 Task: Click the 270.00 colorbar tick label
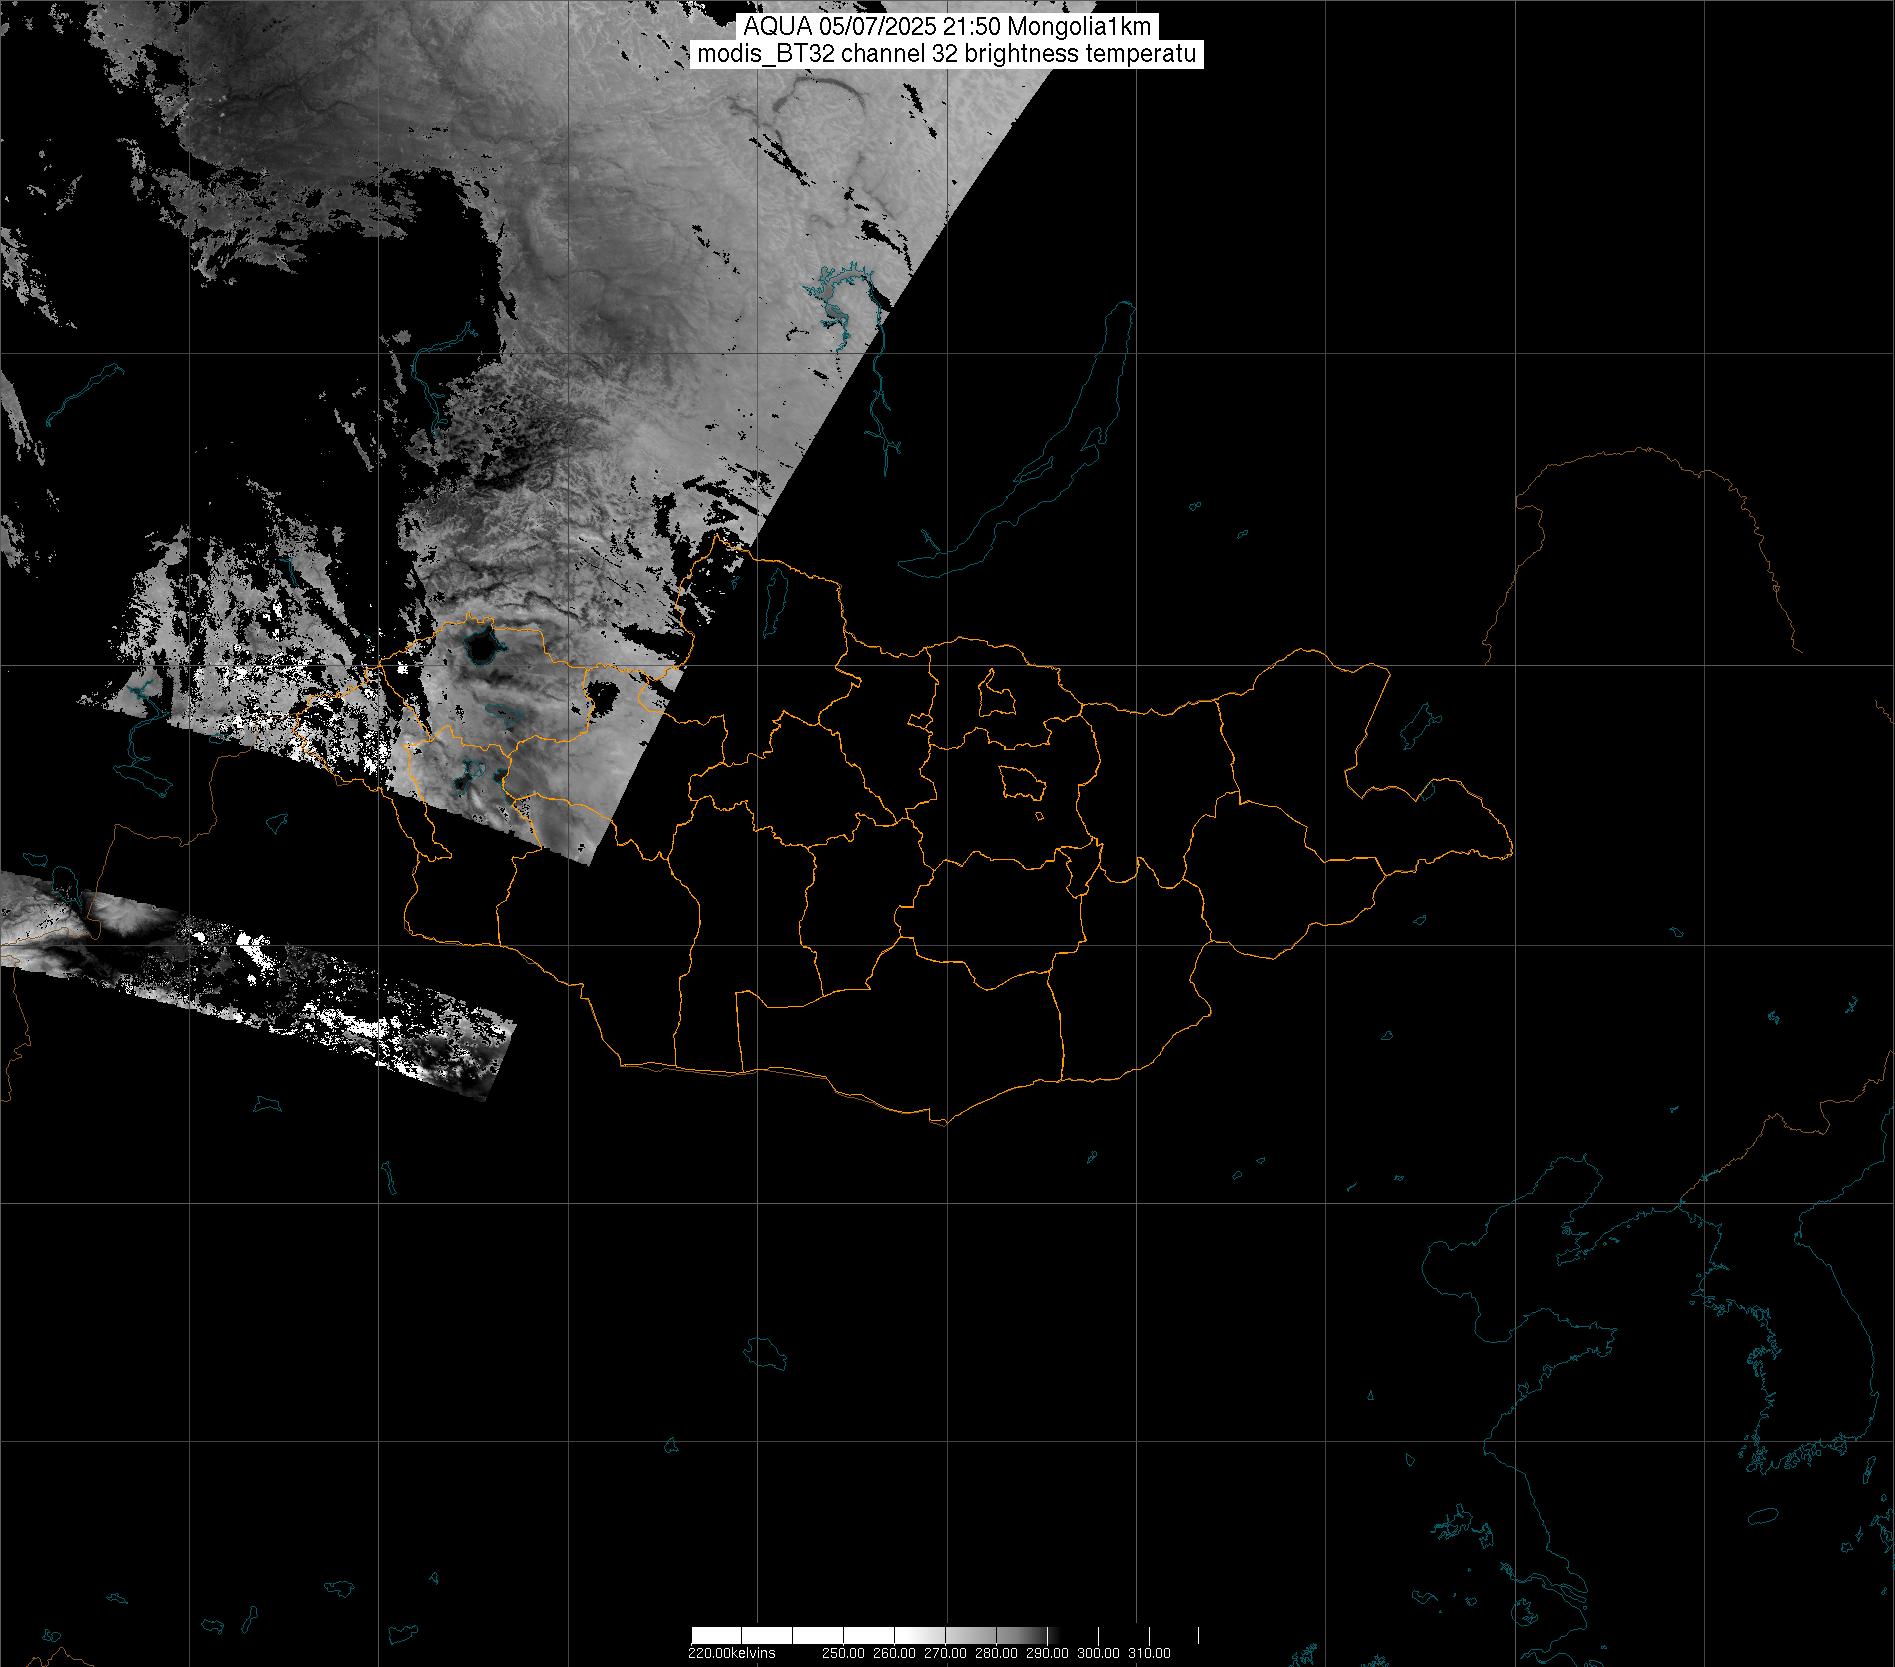click(x=946, y=1653)
